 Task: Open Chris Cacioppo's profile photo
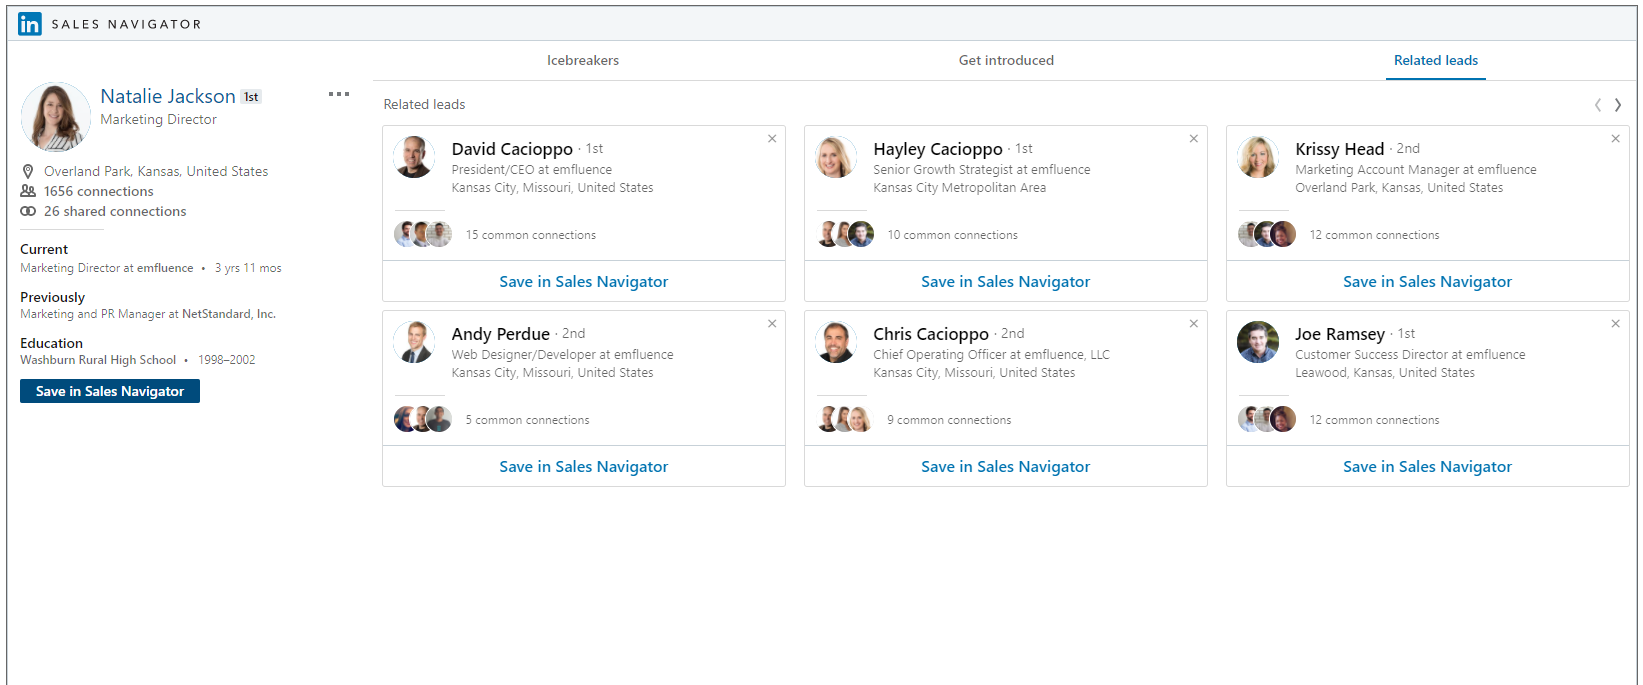[836, 342]
